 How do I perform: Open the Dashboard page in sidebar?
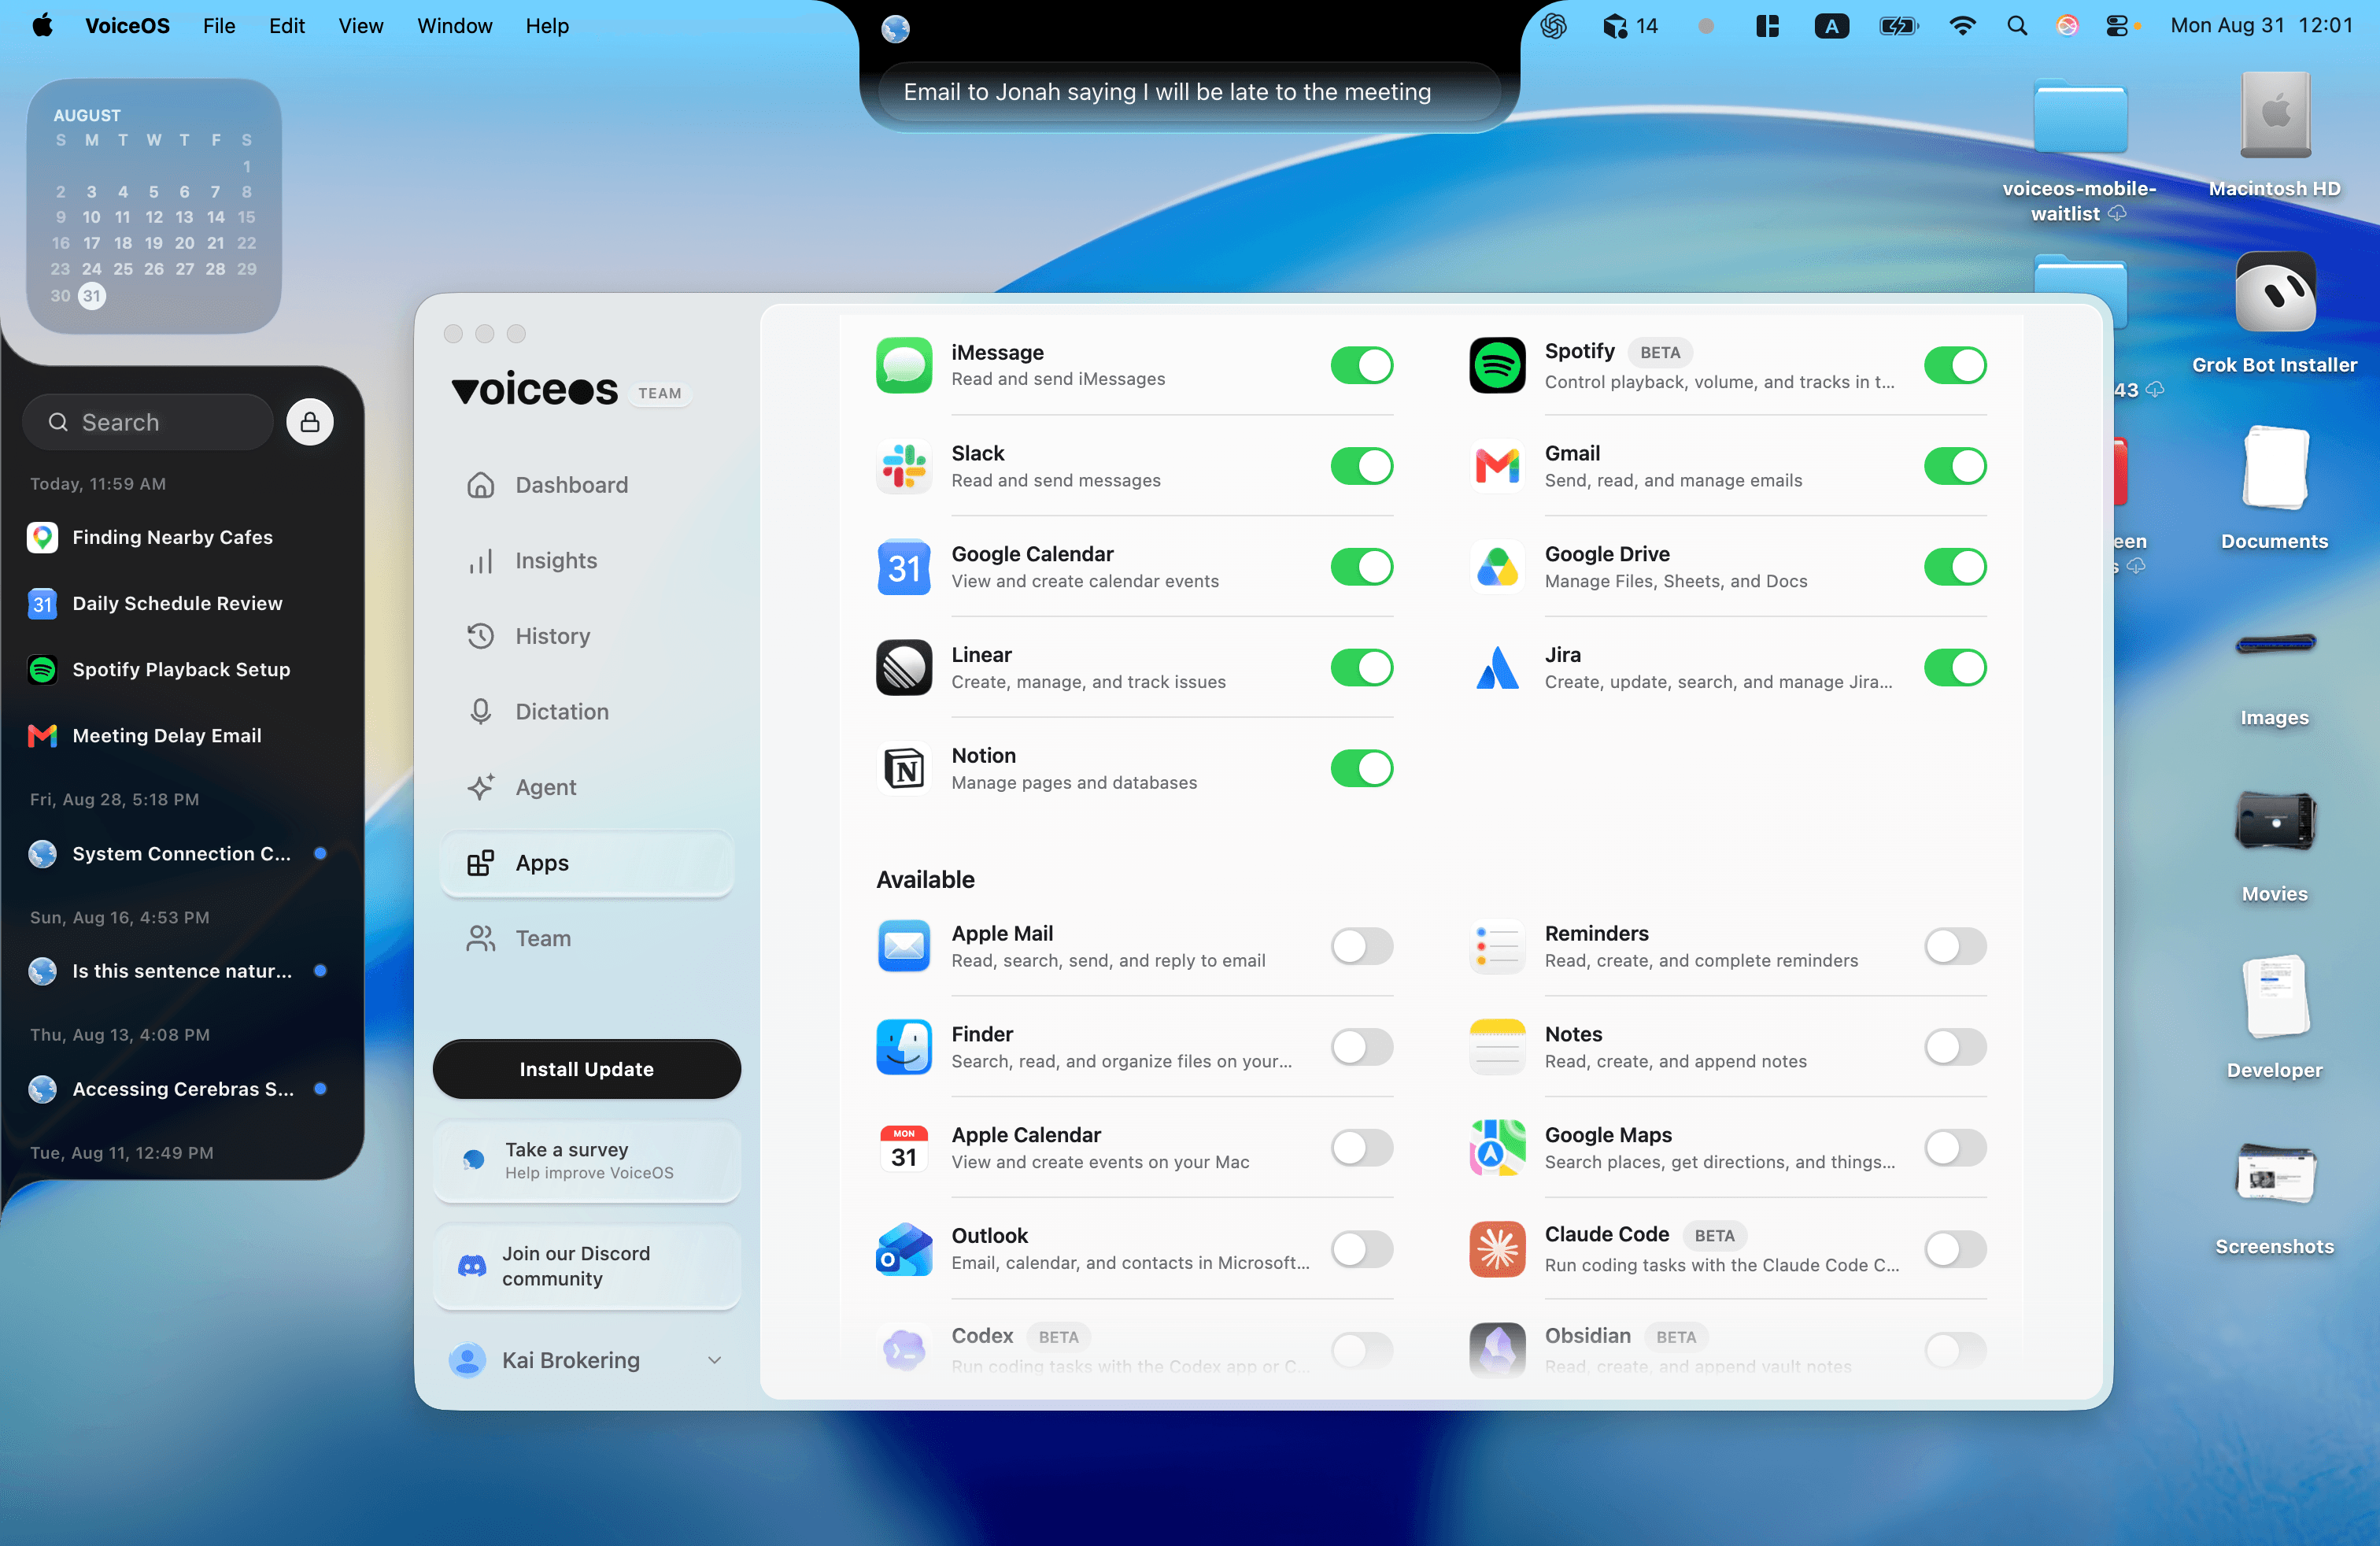pyautogui.click(x=587, y=485)
